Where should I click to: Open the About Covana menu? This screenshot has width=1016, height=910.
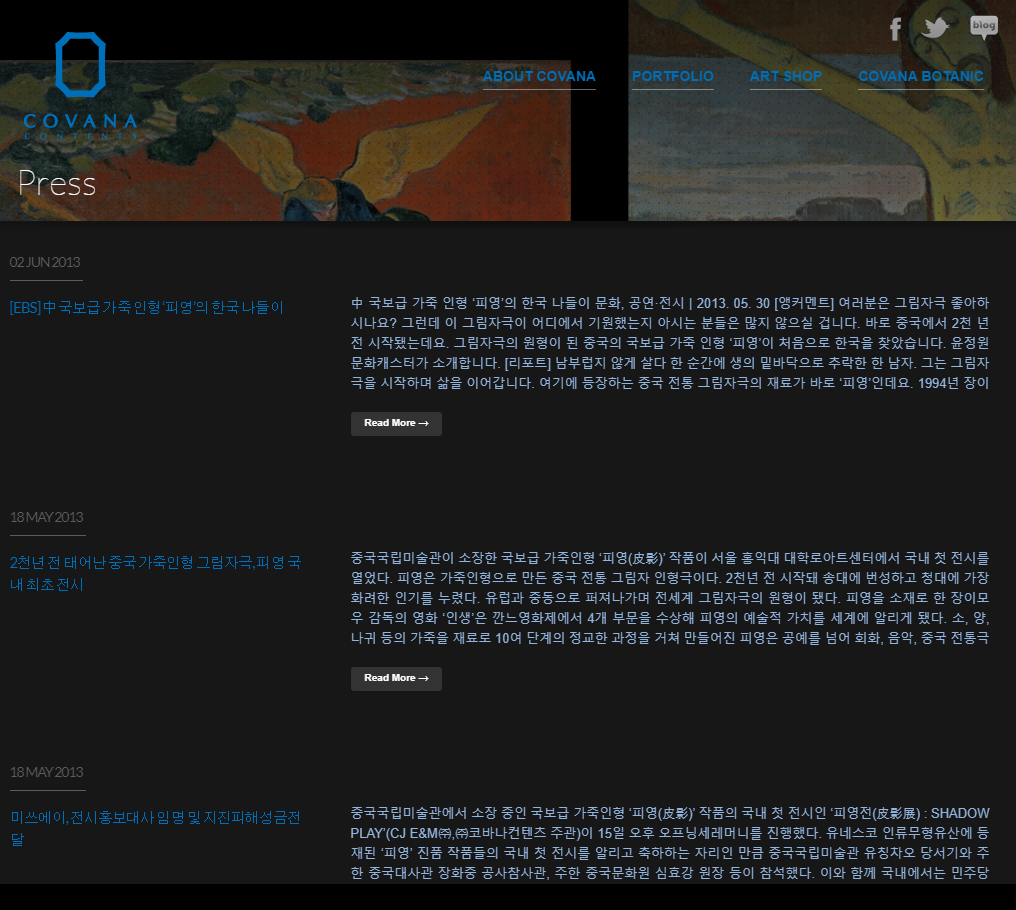point(539,76)
